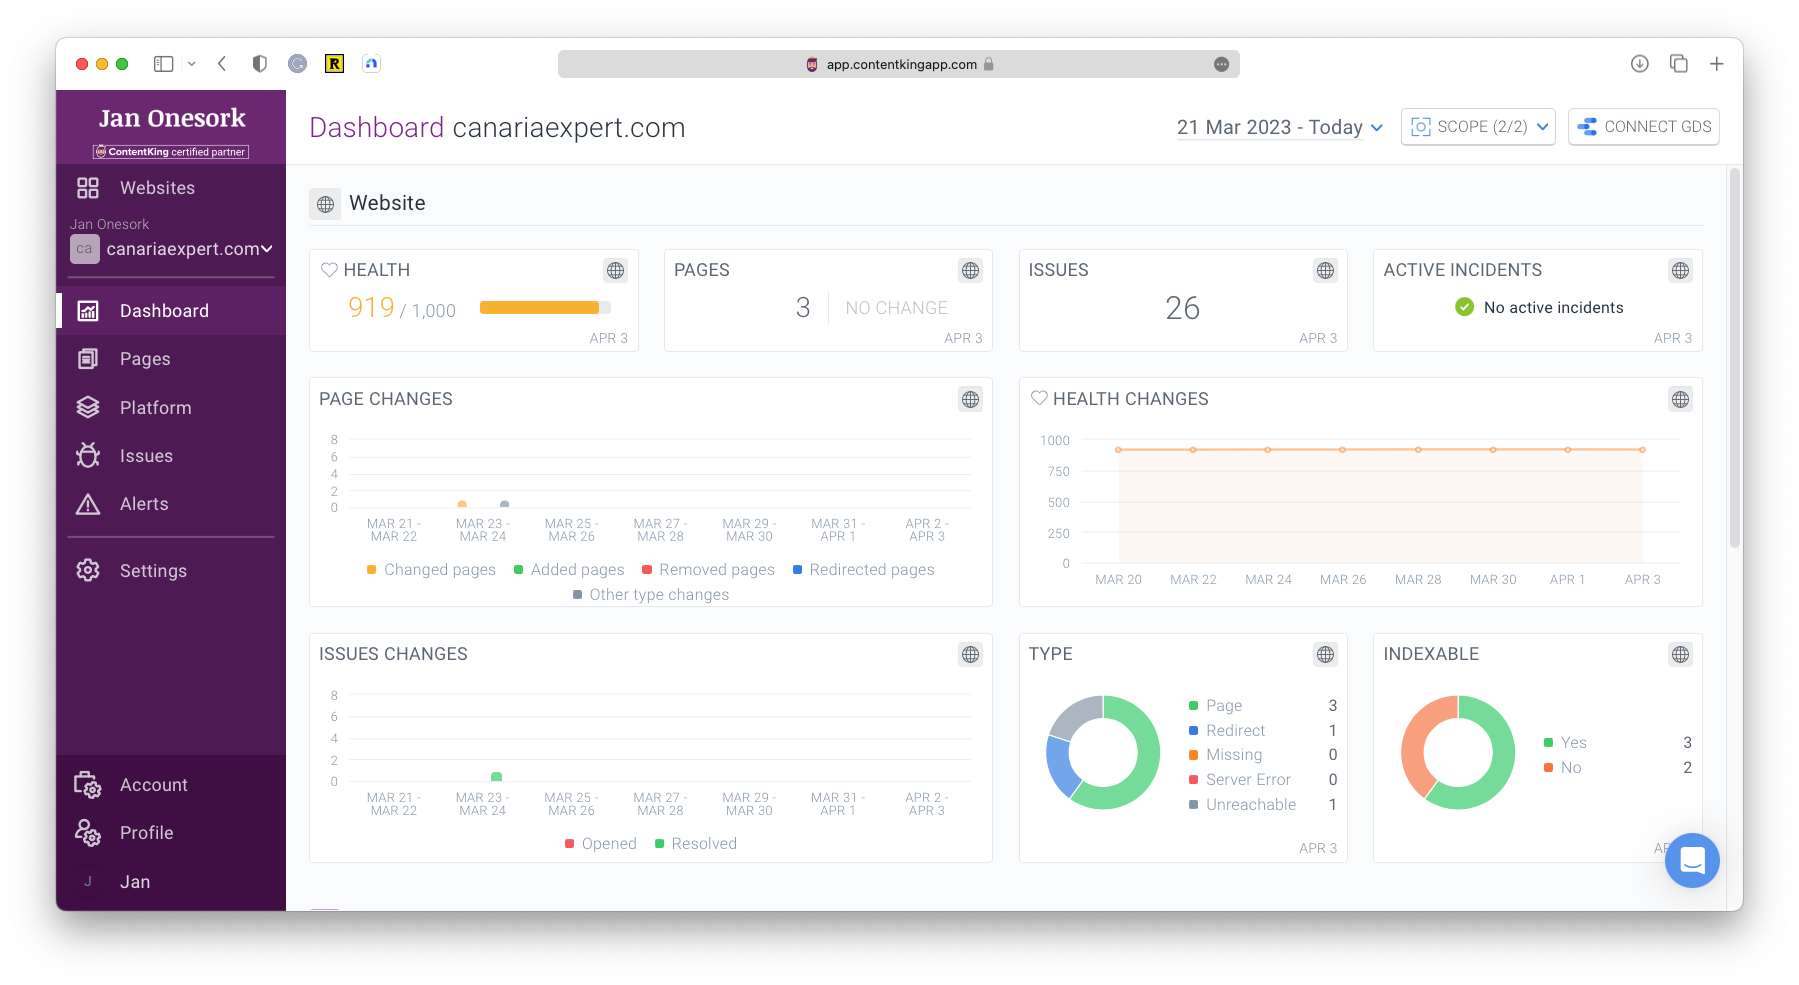
Task: Click the page scrollbar
Action: [1735, 358]
